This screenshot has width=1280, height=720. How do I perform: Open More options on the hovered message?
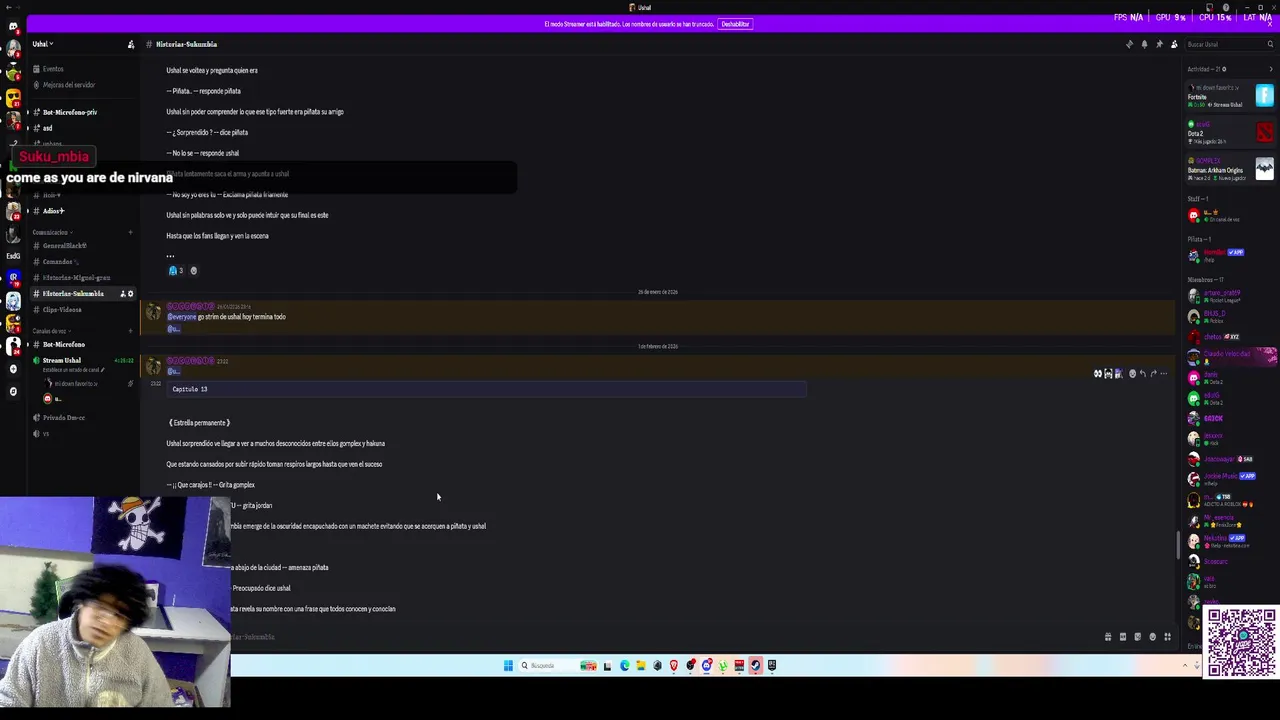click(x=1163, y=374)
